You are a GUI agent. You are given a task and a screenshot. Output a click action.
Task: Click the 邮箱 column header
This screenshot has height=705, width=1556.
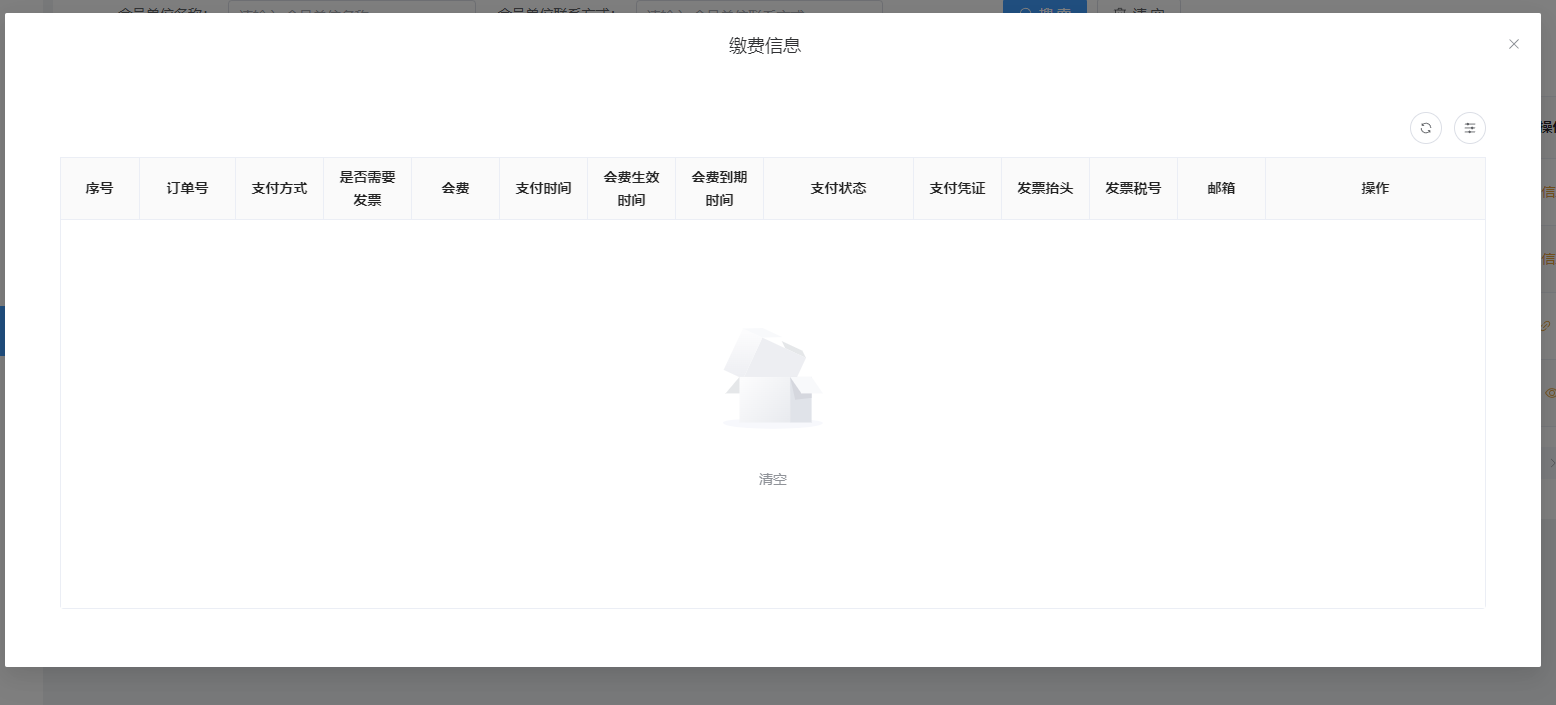(1221, 188)
